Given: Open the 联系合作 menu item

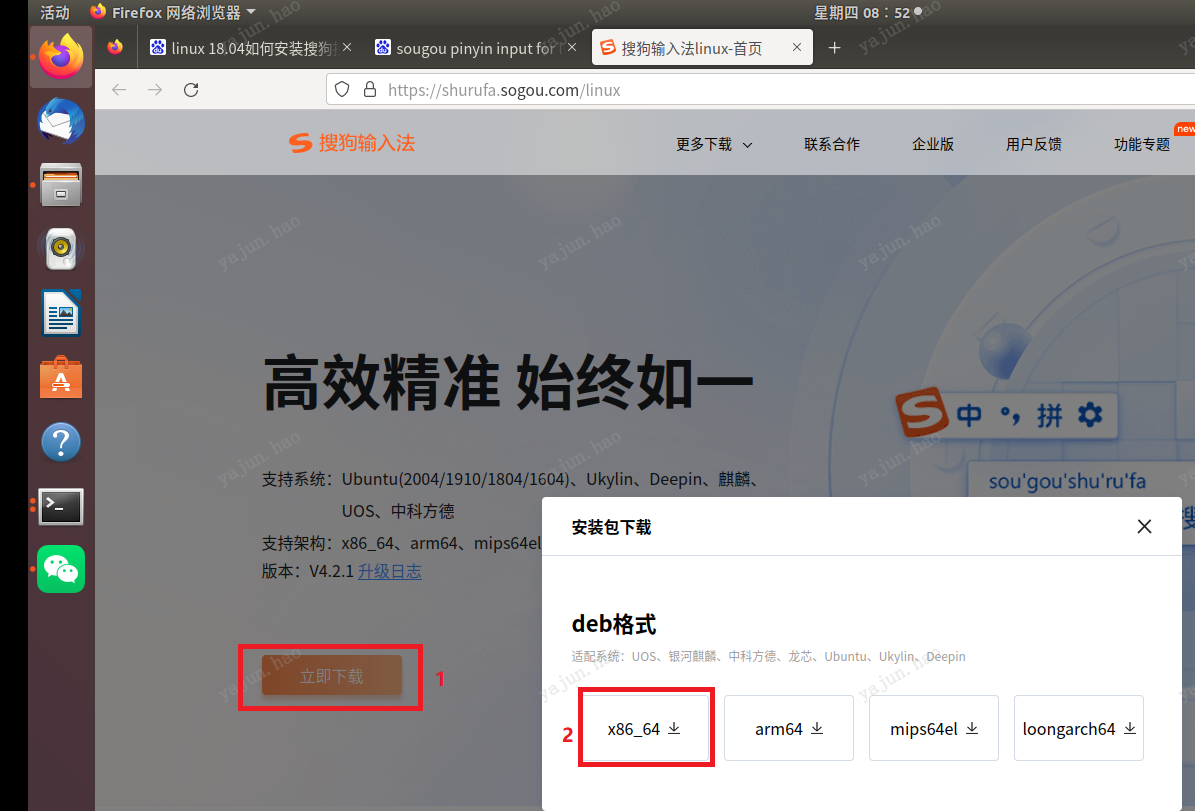Looking at the screenshot, I should click(831, 144).
